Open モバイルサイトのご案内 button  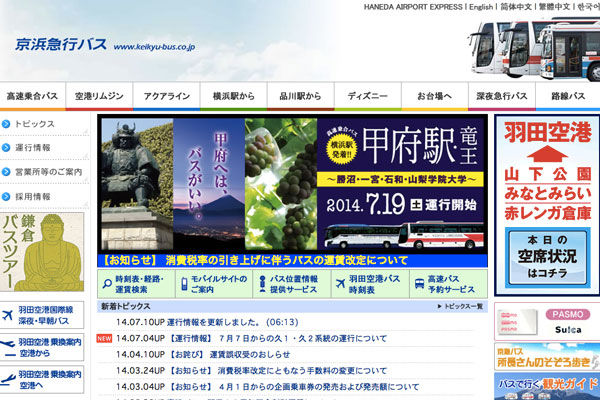point(214,284)
